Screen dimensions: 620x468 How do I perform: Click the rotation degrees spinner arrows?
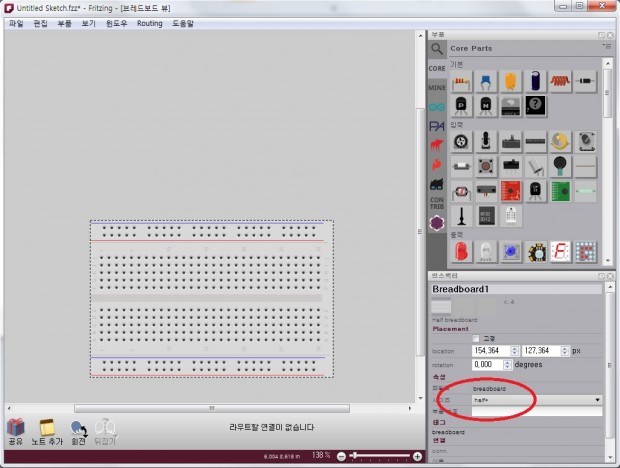coord(515,365)
